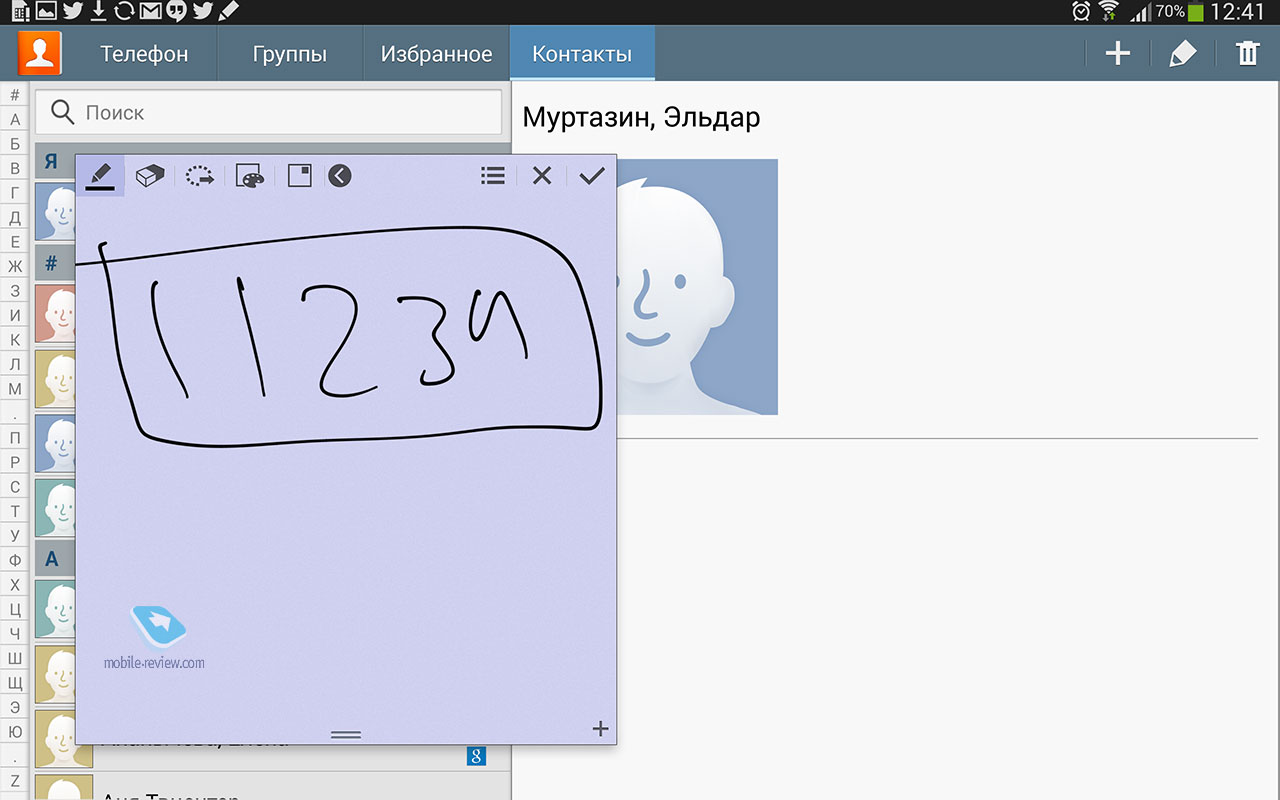
Task: Save the memo with the checkmark
Action: [x=592, y=176]
